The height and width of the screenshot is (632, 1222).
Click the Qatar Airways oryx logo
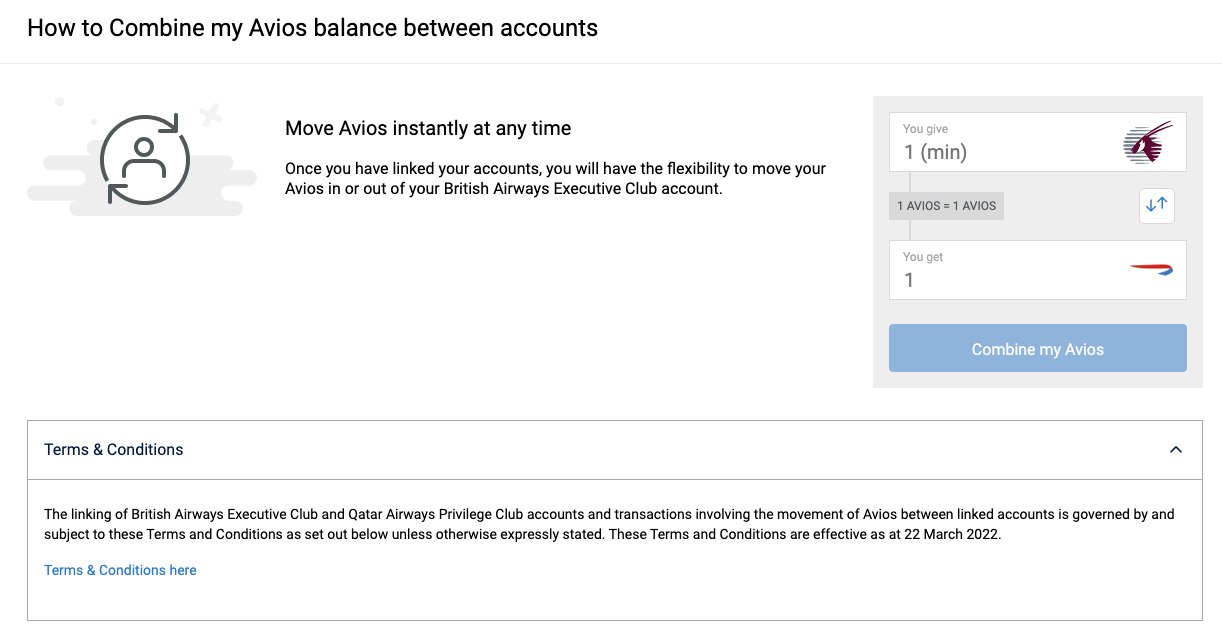click(1147, 142)
